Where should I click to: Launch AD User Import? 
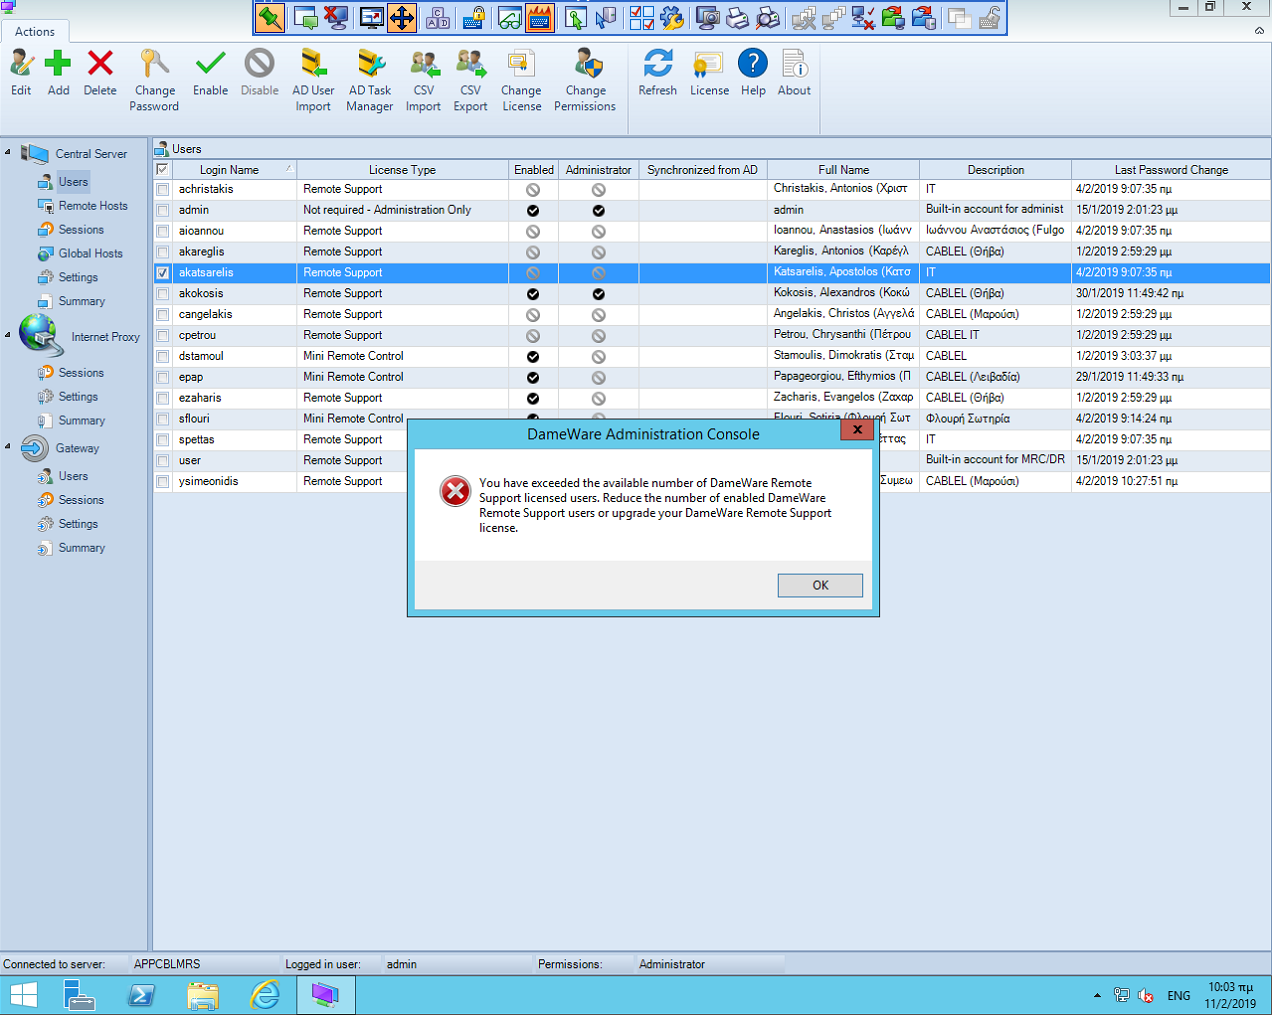point(313,81)
